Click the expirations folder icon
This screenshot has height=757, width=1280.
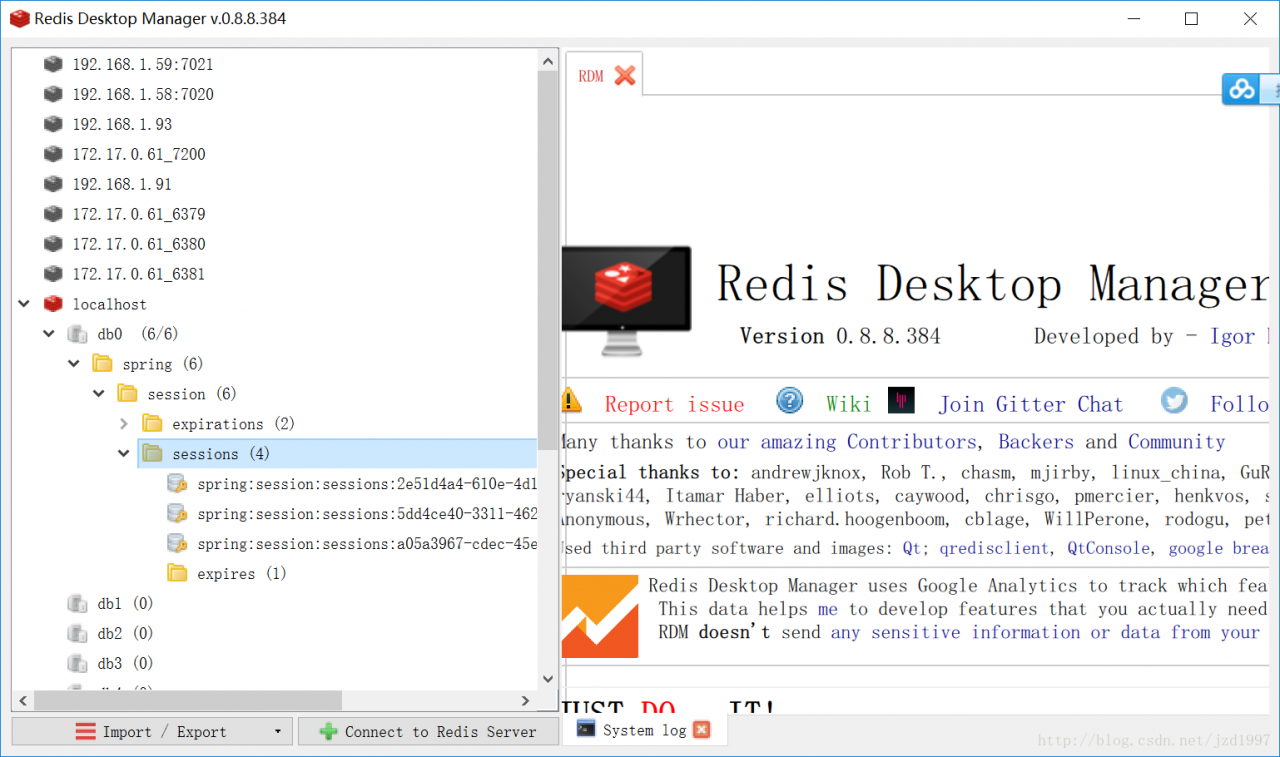tap(152, 423)
